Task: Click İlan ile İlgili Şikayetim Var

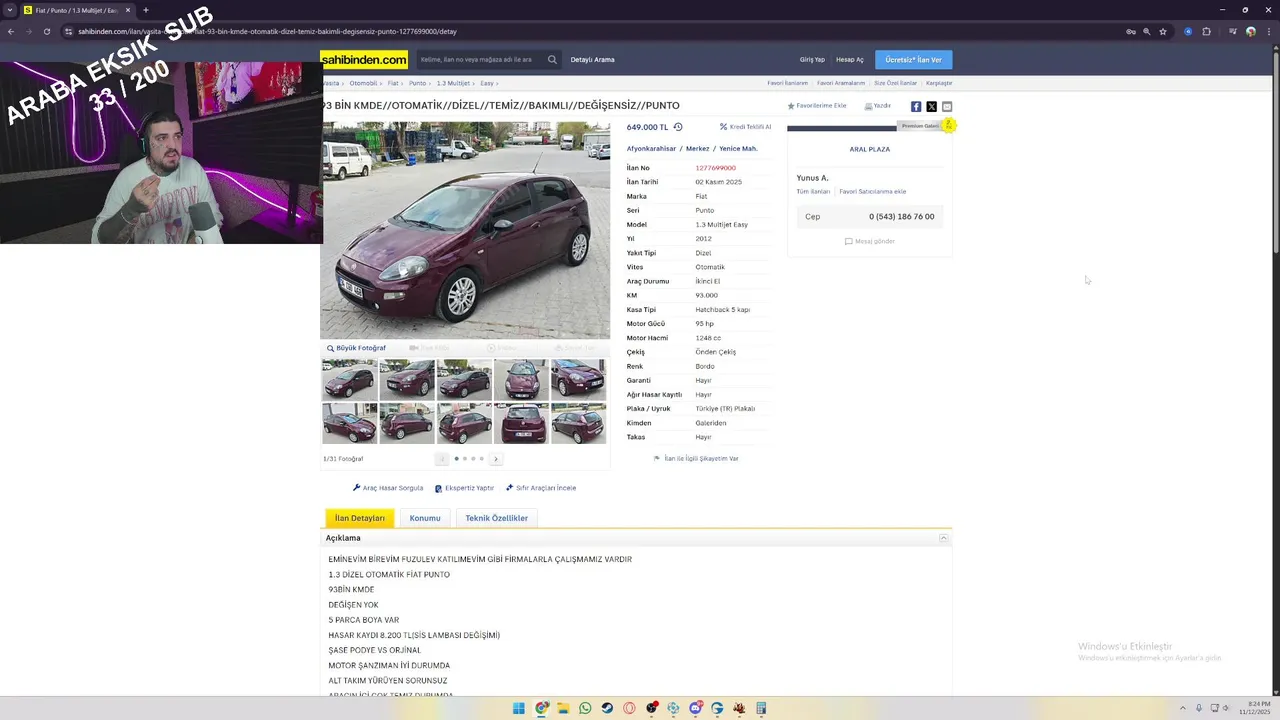Action: [x=696, y=458]
